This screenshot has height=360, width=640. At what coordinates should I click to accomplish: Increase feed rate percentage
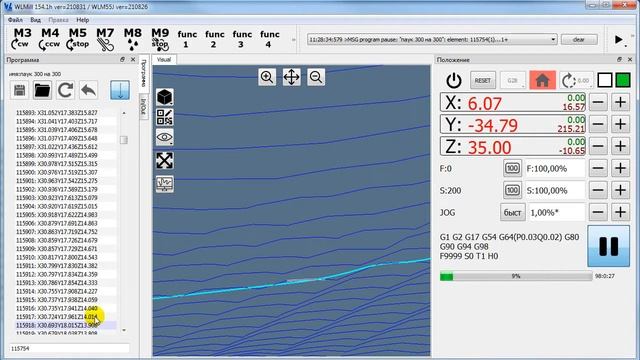[x=620, y=168]
